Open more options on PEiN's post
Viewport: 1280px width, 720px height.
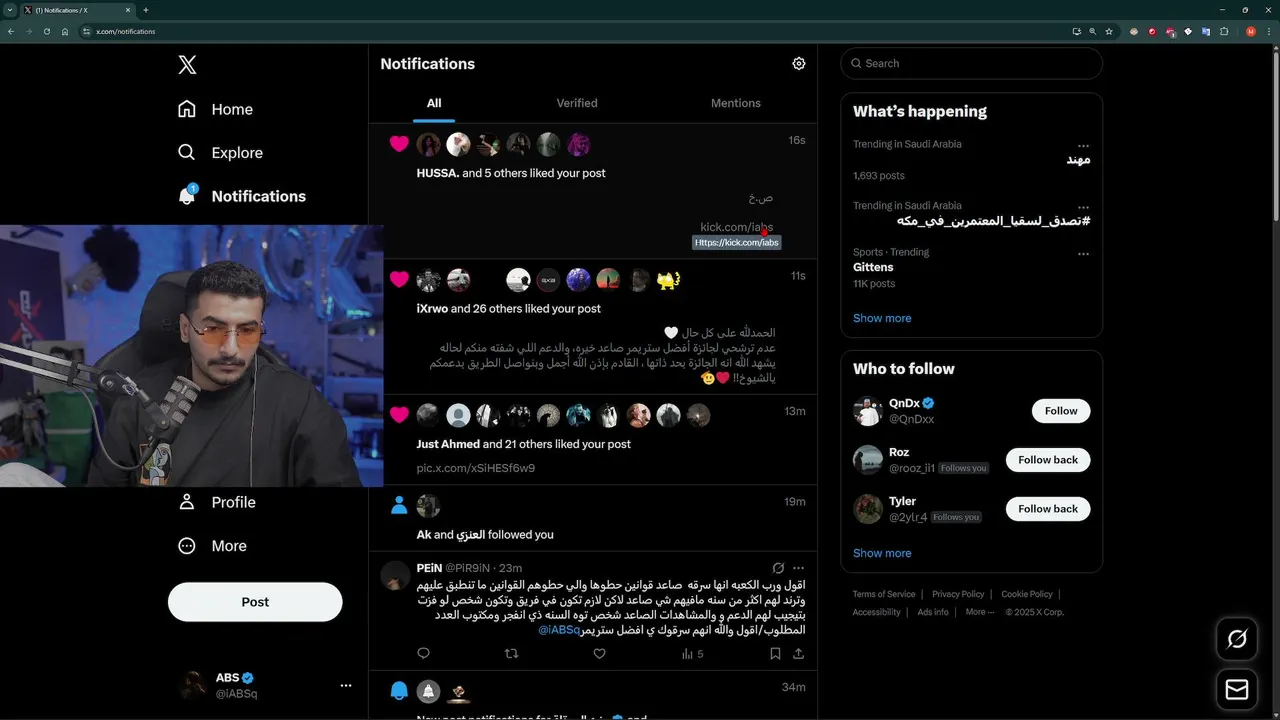(798, 568)
